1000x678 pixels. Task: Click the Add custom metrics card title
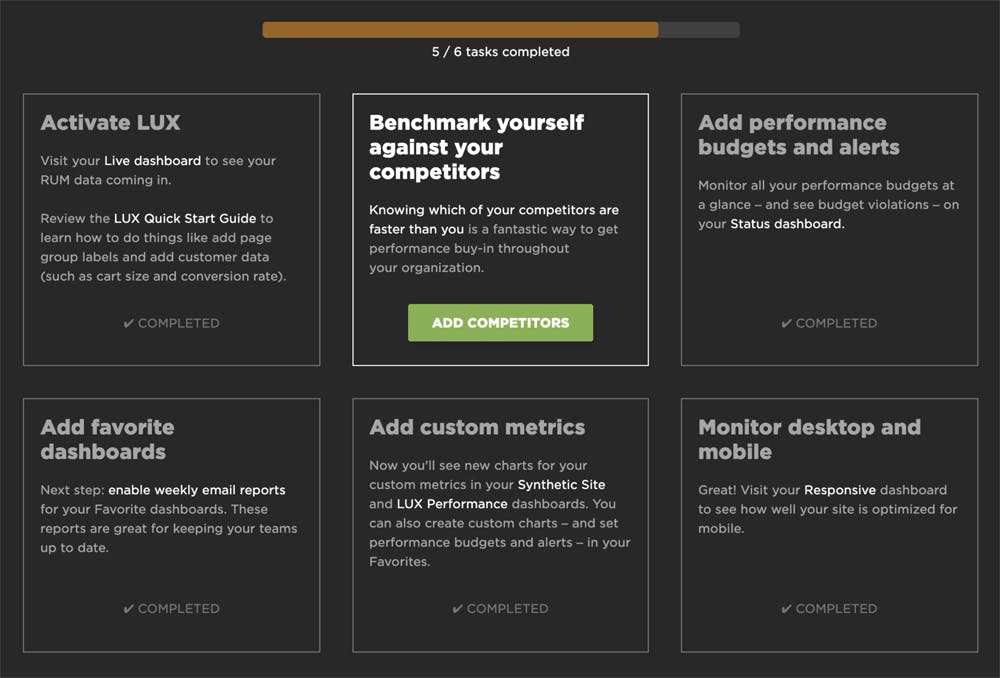(477, 427)
